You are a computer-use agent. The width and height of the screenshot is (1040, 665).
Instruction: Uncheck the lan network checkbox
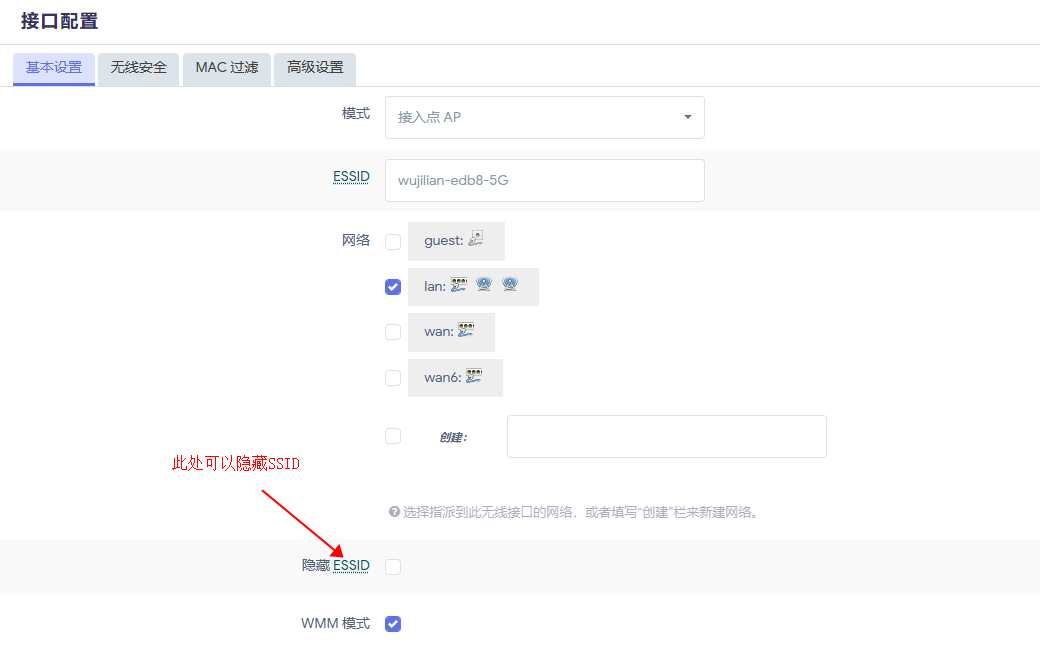click(393, 287)
